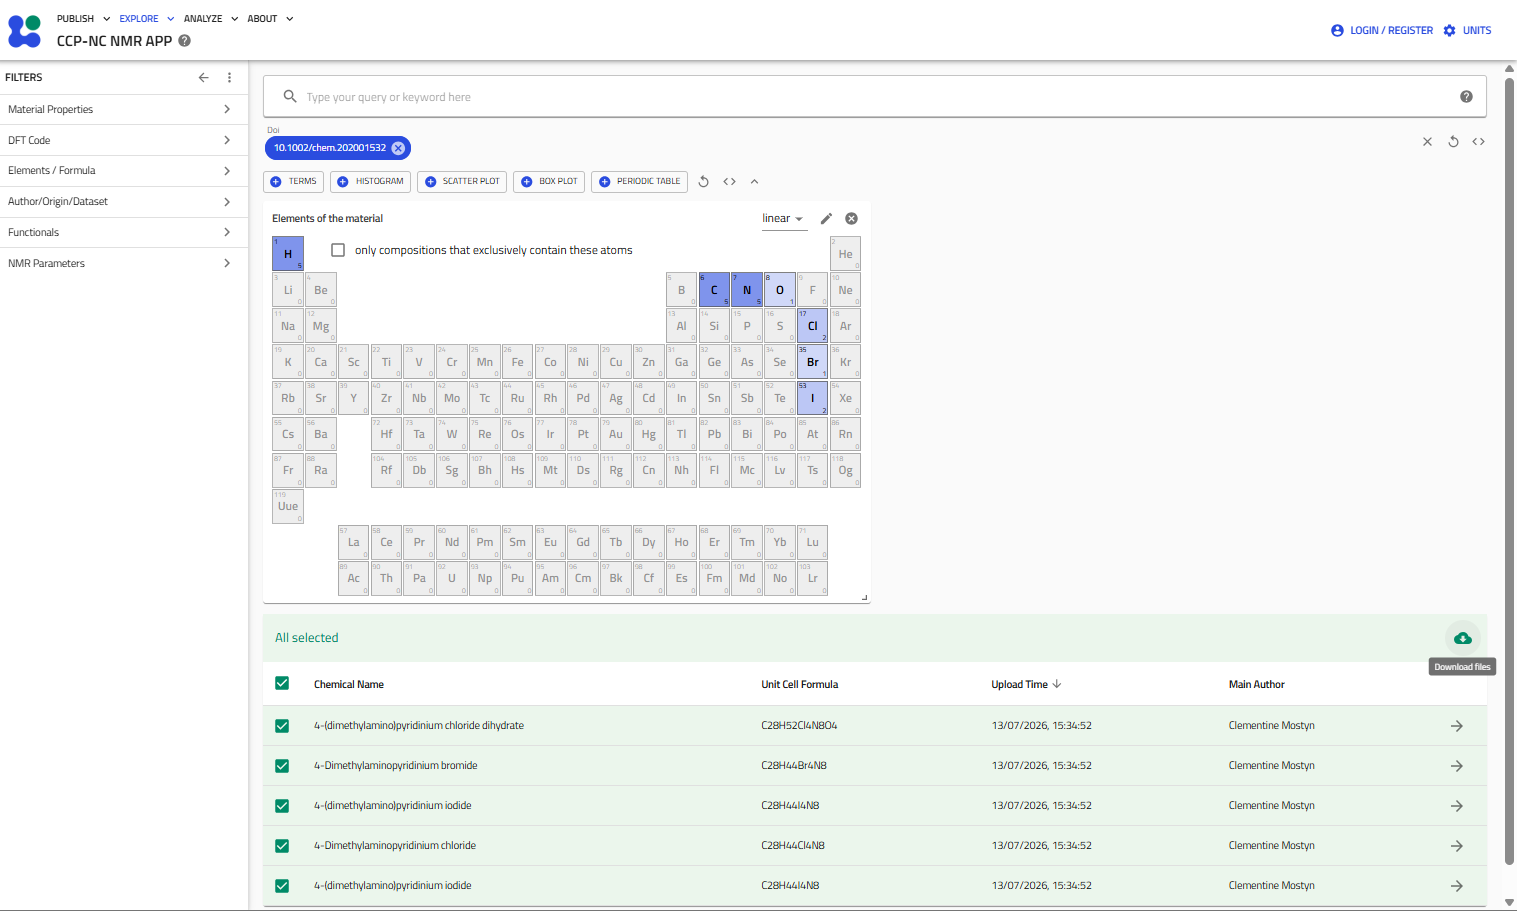This screenshot has height=911, width=1517.
Task: Reset the dashboard beside Periodic Table button
Action: [703, 182]
